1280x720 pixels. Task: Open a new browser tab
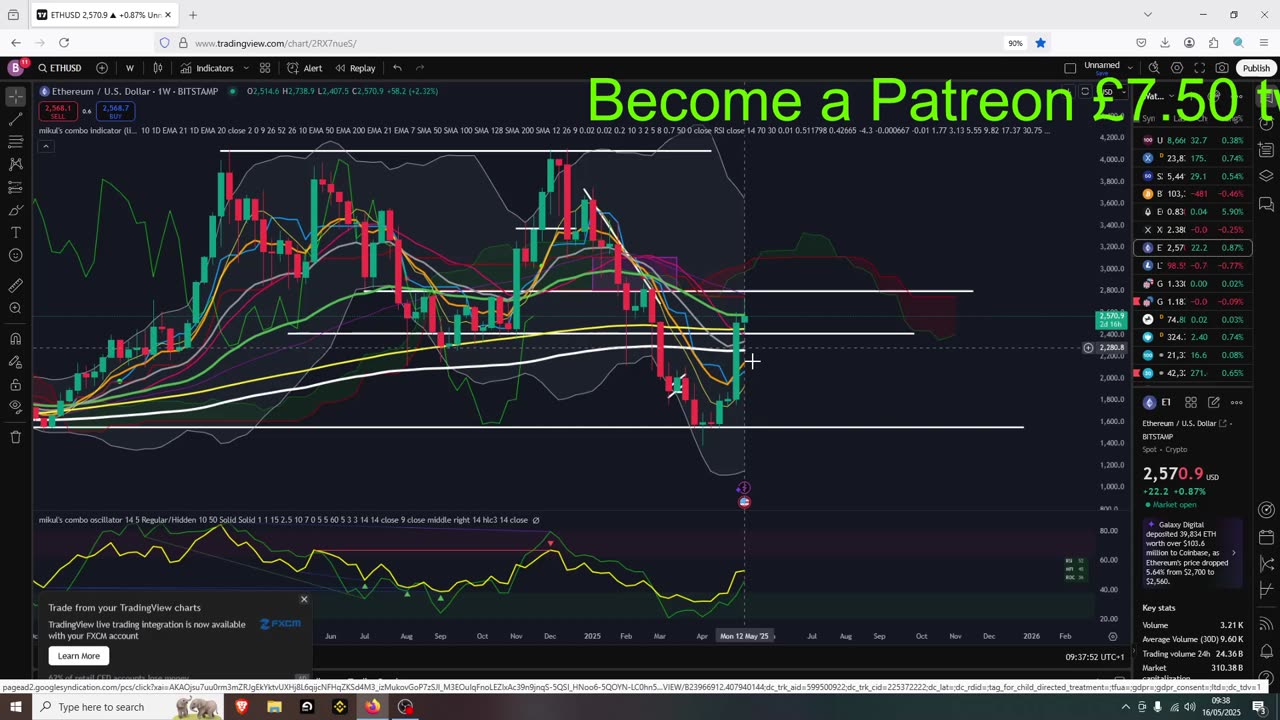pos(193,15)
